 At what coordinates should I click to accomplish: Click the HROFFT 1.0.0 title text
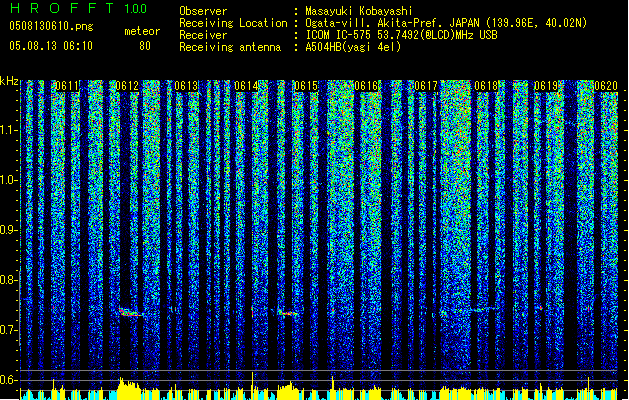[78, 8]
